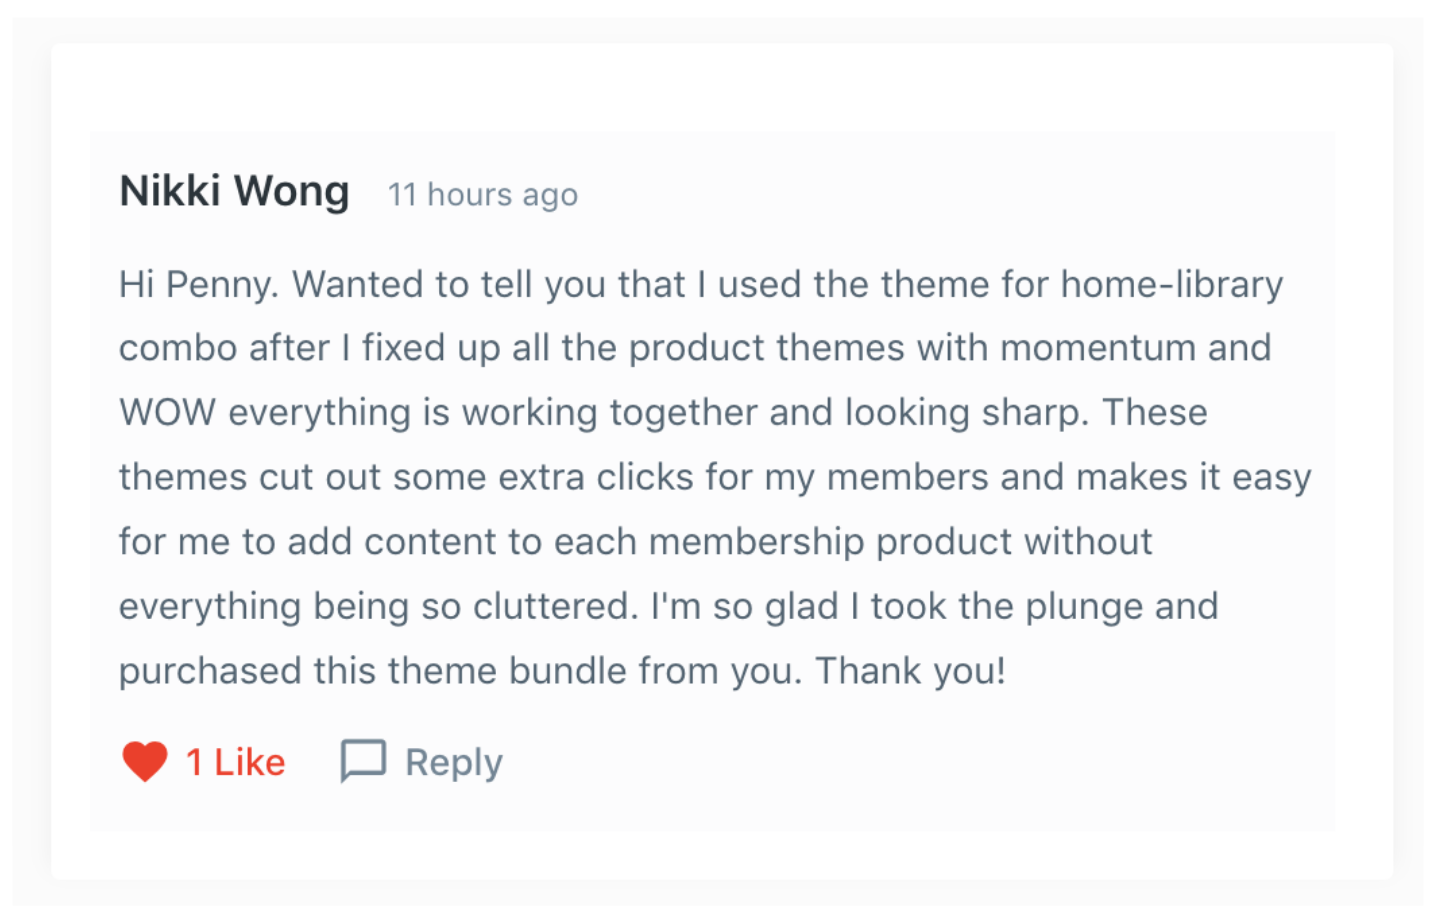Click the word "home-library" in the comment

[1171, 285]
